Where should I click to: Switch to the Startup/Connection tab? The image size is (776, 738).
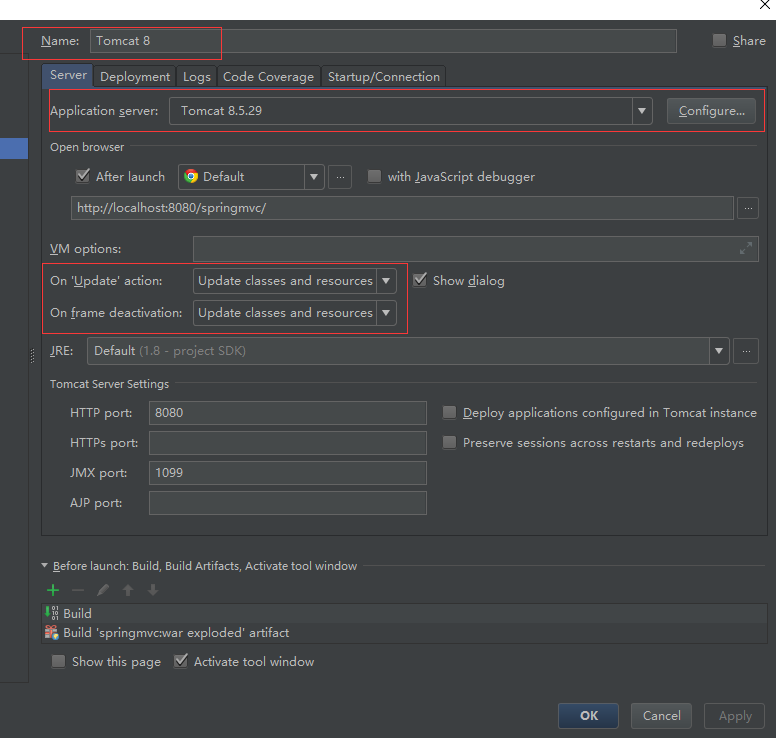(x=384, y=77)
